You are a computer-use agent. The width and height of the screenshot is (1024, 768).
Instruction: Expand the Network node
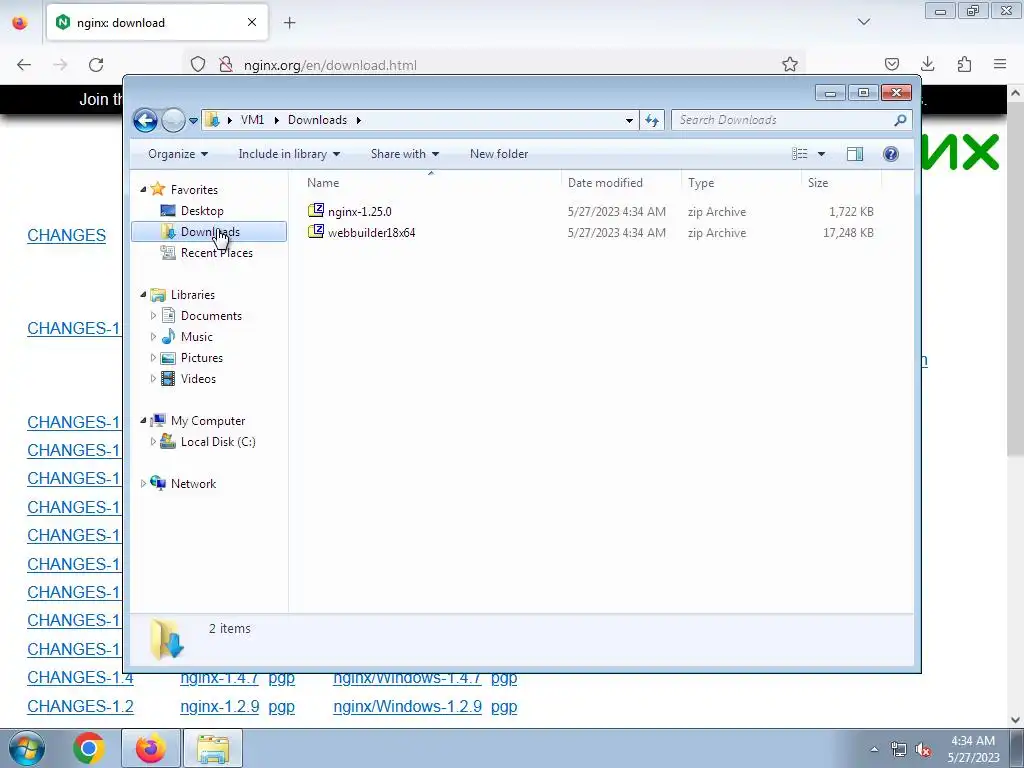tap(144, 484)
